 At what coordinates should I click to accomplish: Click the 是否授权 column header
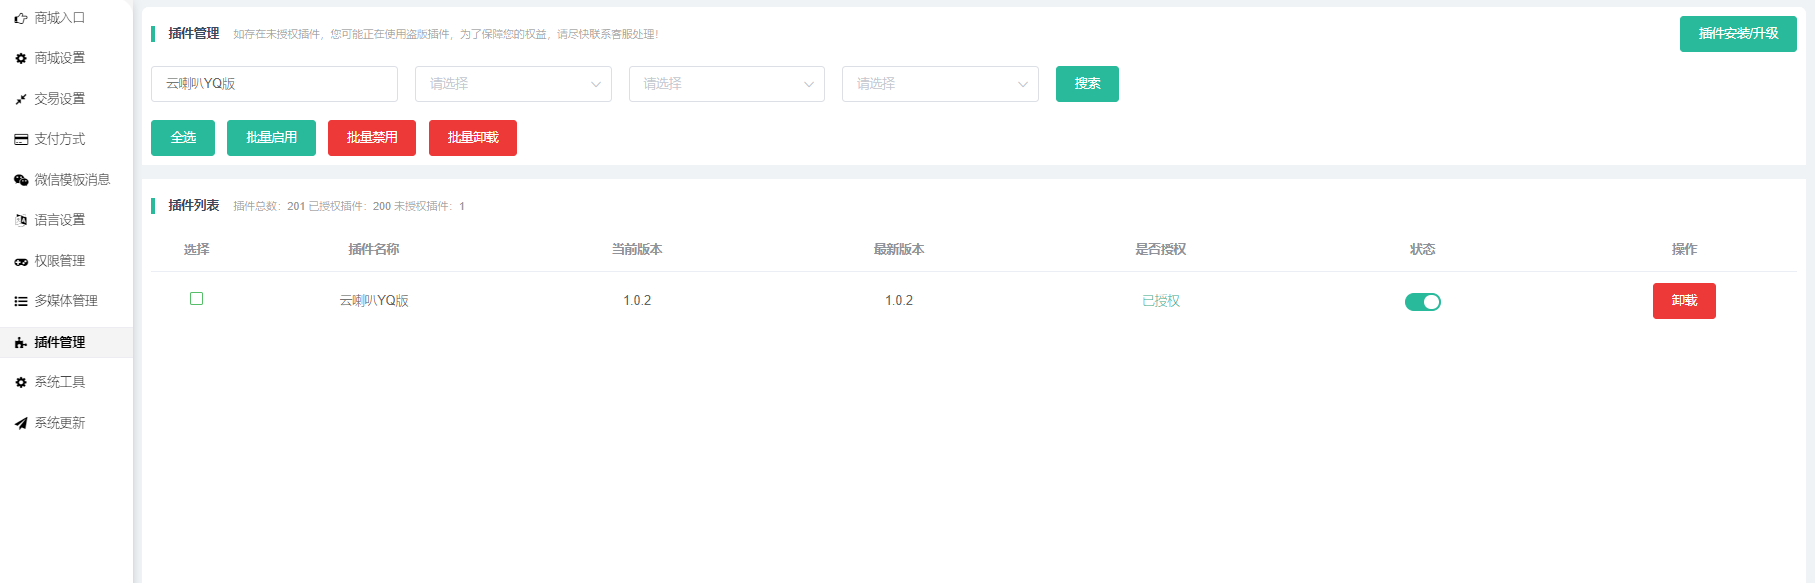1161,249
